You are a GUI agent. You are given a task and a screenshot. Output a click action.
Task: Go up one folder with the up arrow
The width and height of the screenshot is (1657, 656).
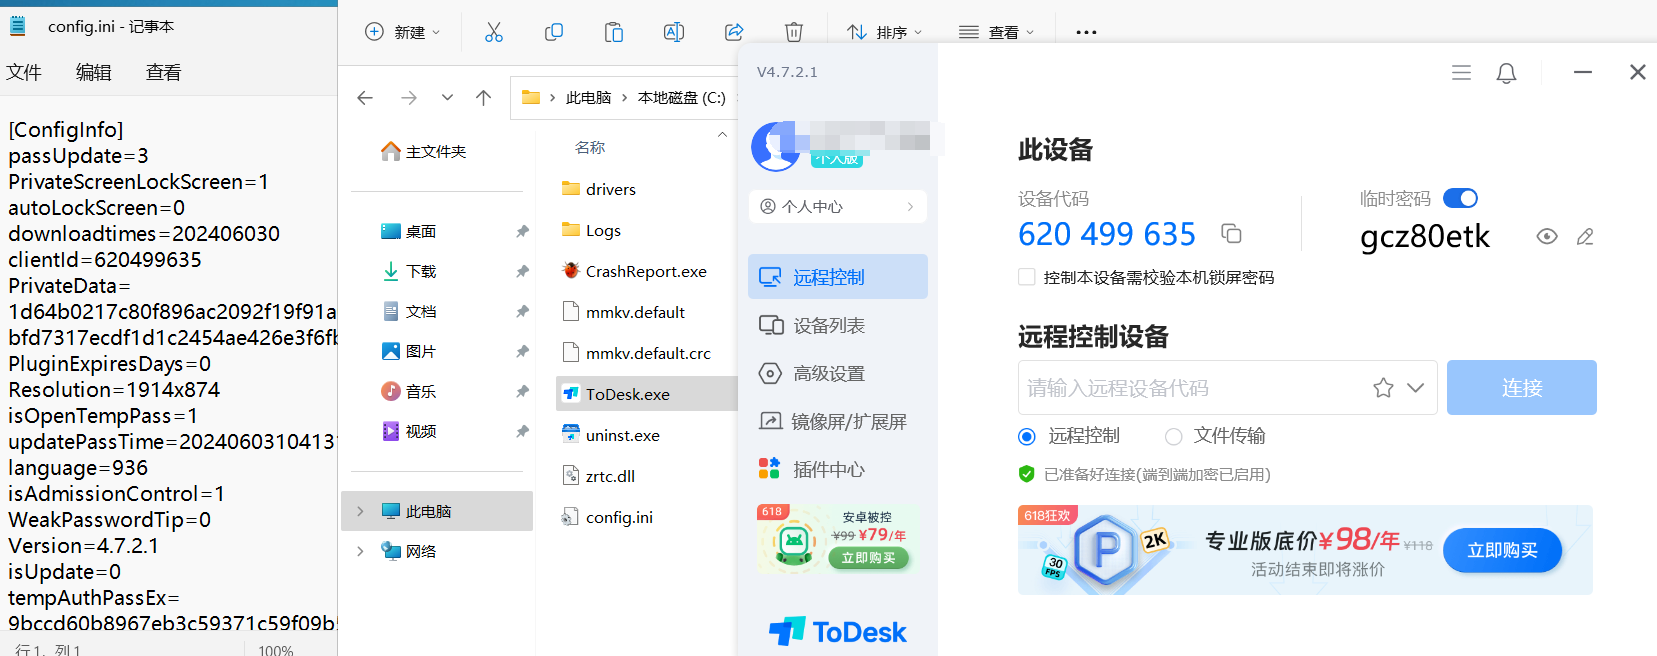click(x=484, y=97)
